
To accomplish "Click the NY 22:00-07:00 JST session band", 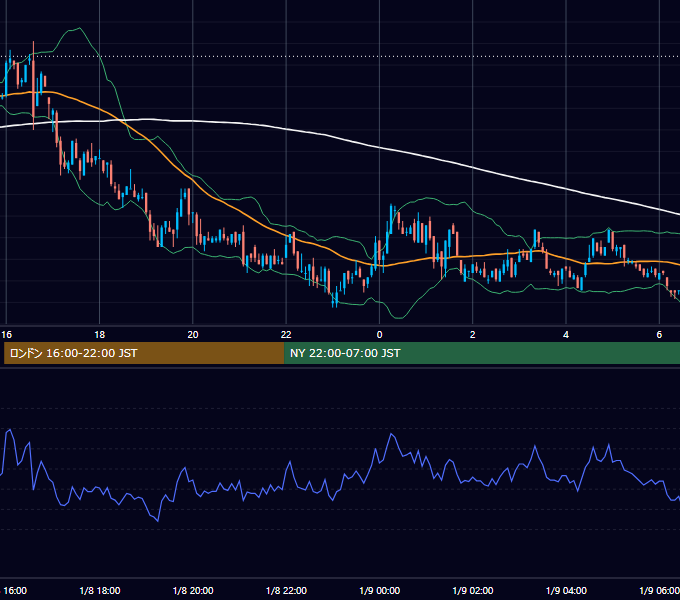I will [482, 353].
